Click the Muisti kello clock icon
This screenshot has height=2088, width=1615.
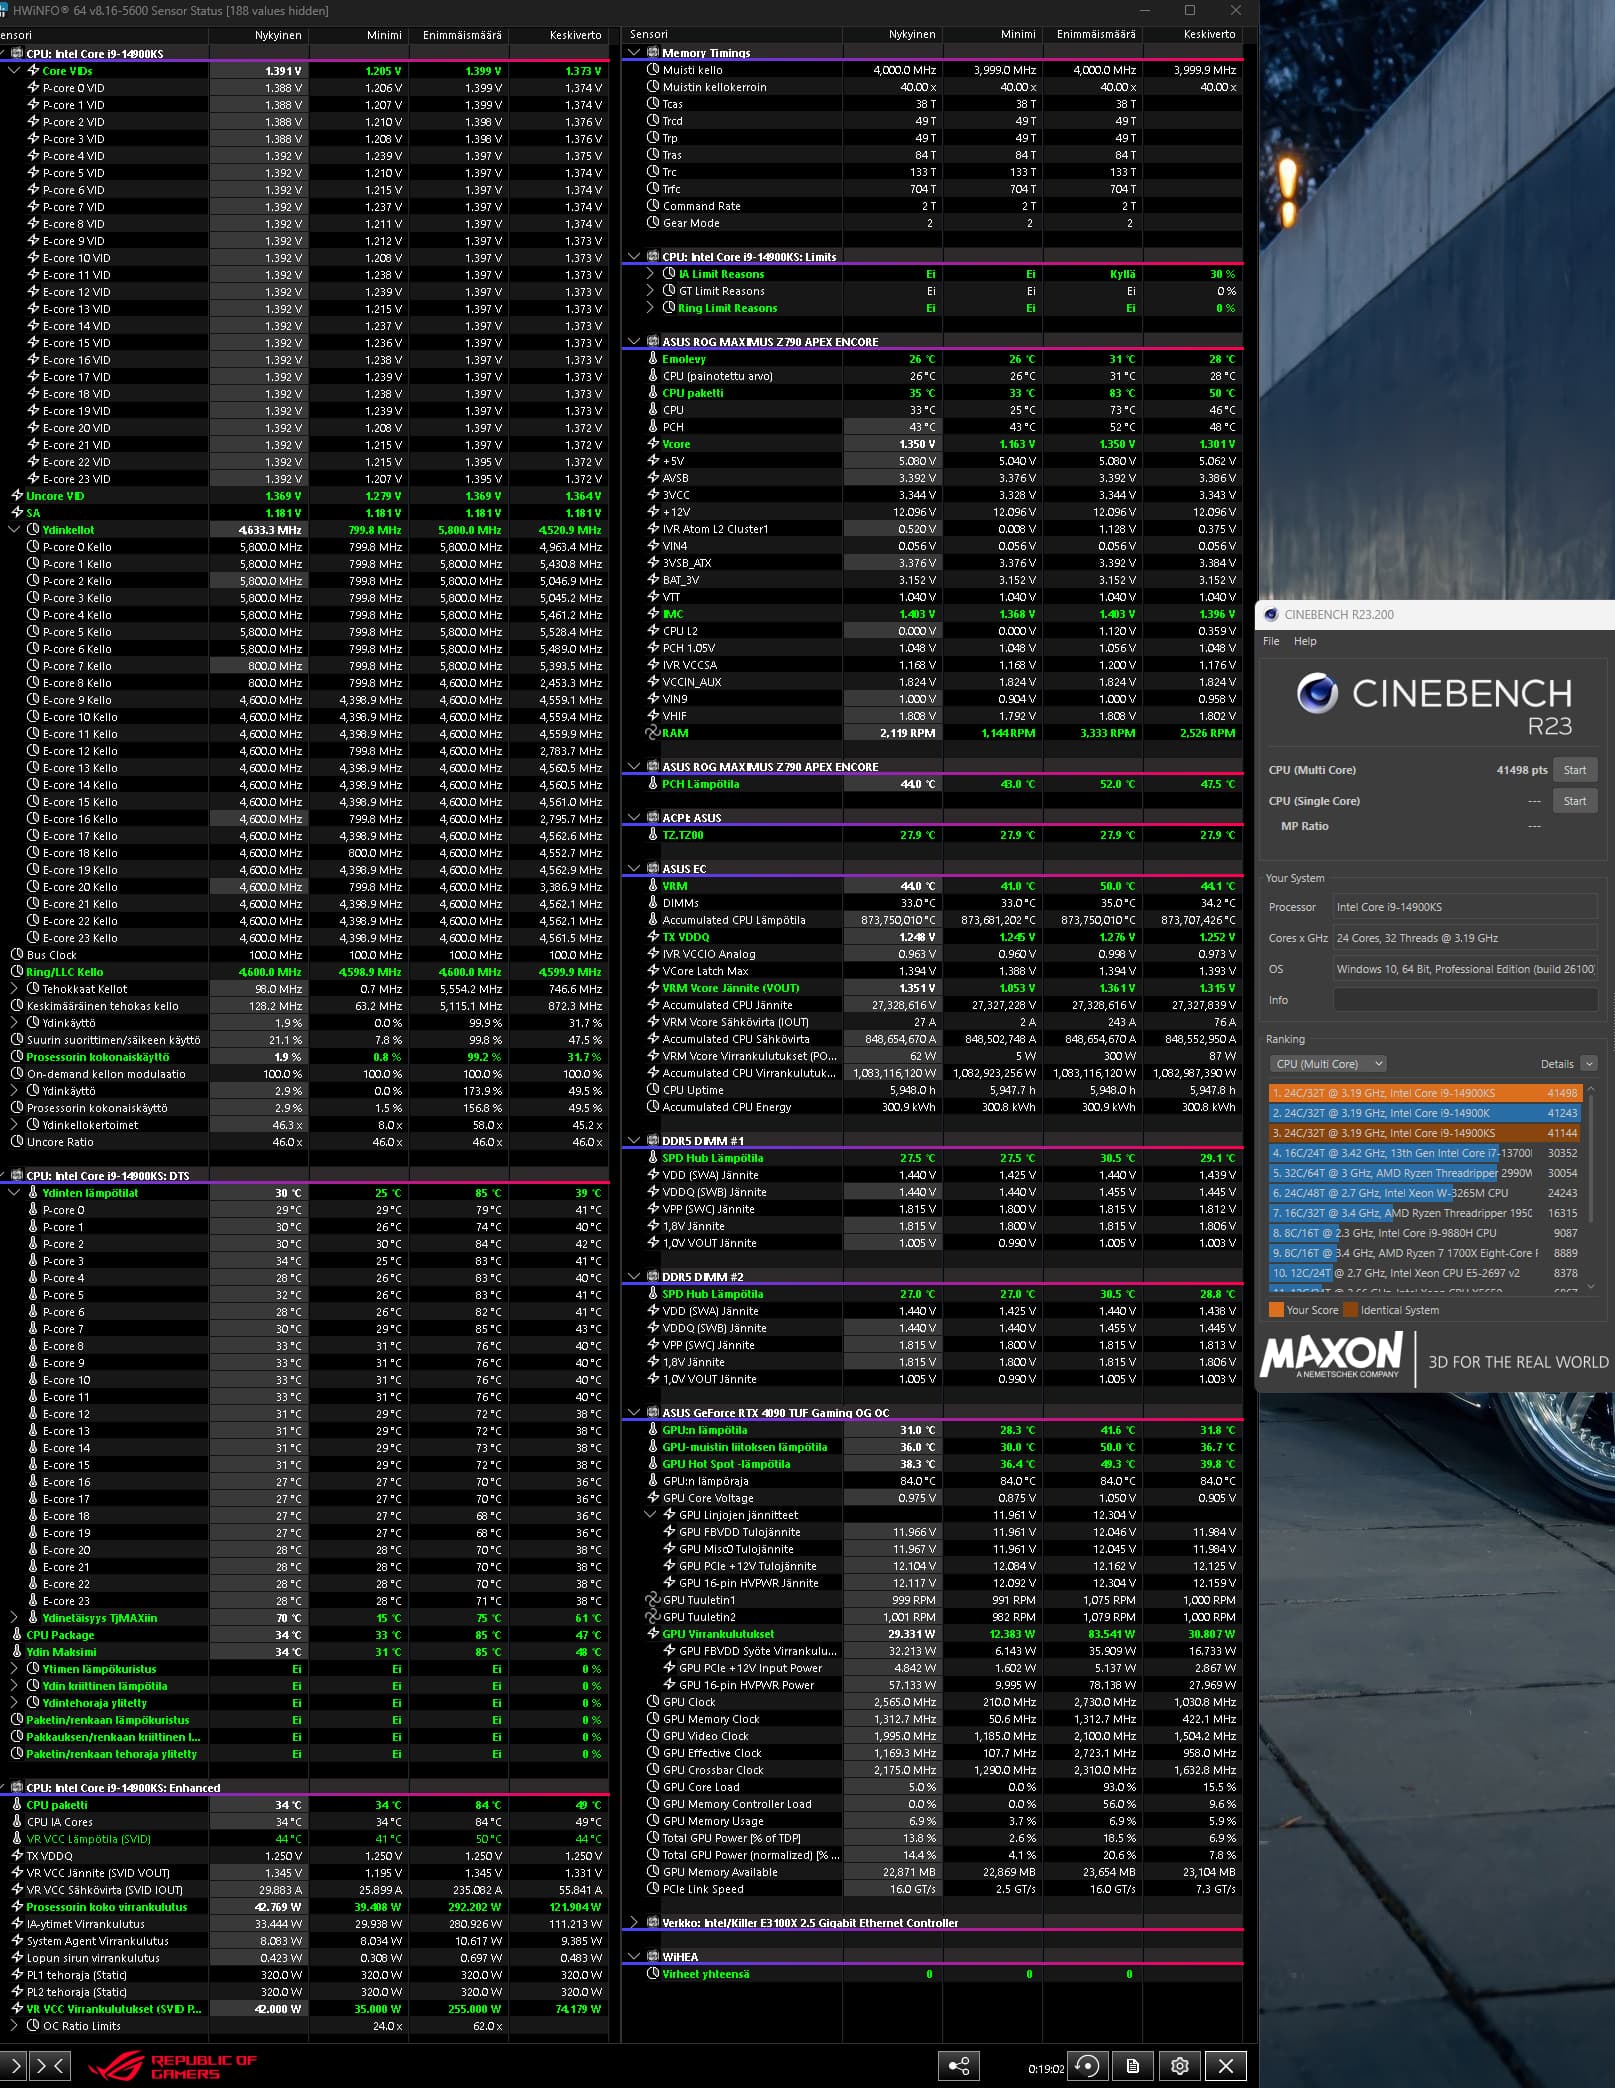pyautogui.click(x=653, y=70)
